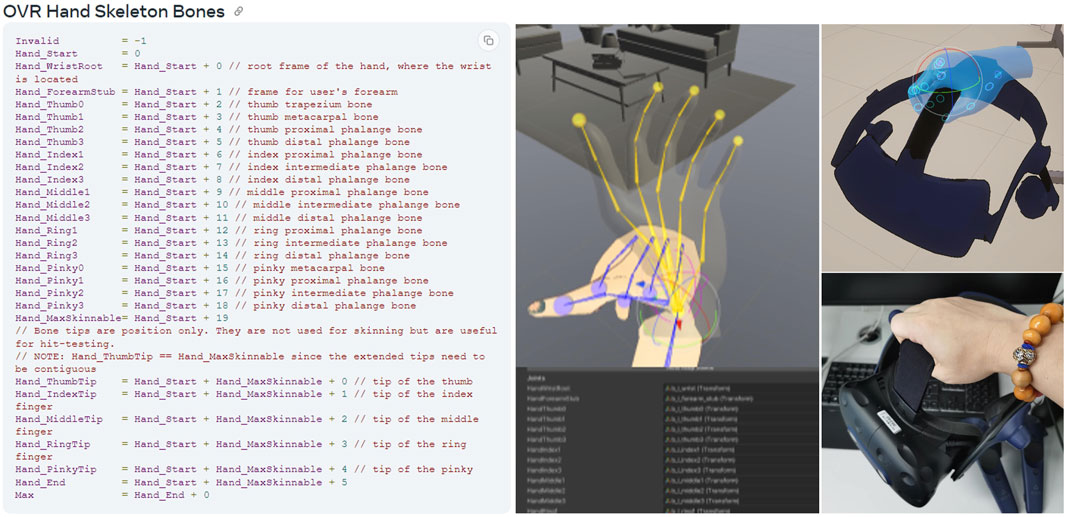Click the 'Hand_Pinky2' identifier in the code

click(x=50, y=293)
